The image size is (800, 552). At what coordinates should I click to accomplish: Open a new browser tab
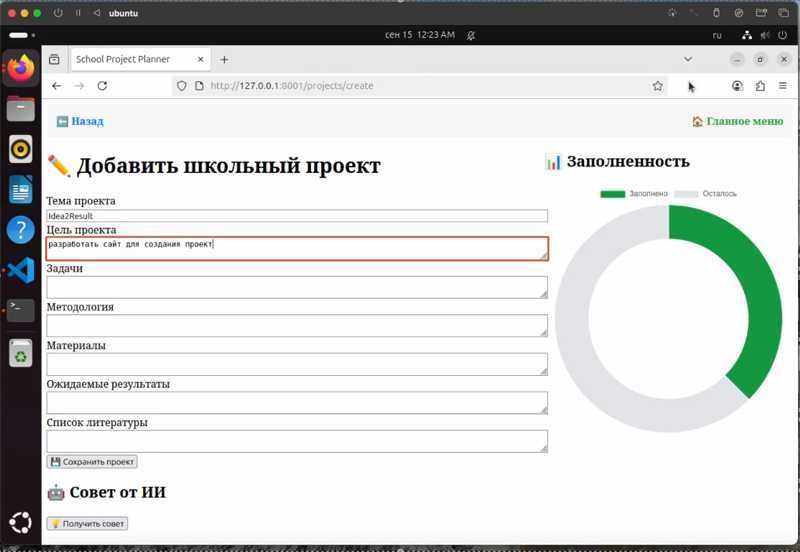tap(224, 60)
